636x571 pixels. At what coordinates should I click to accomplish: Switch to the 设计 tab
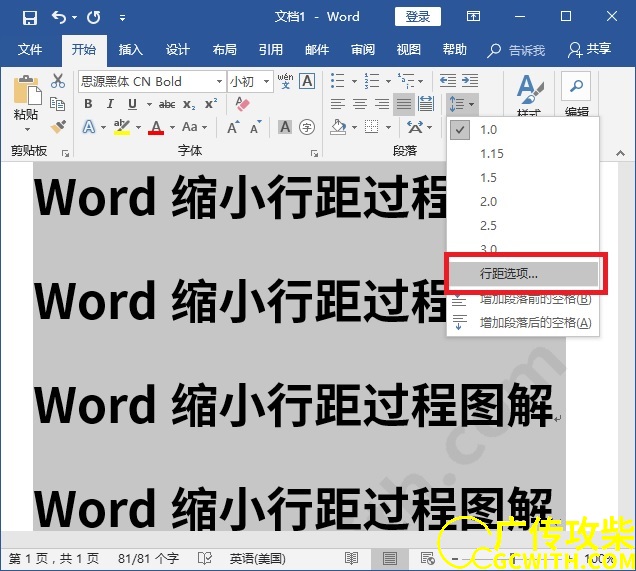[x=178, y=49]
